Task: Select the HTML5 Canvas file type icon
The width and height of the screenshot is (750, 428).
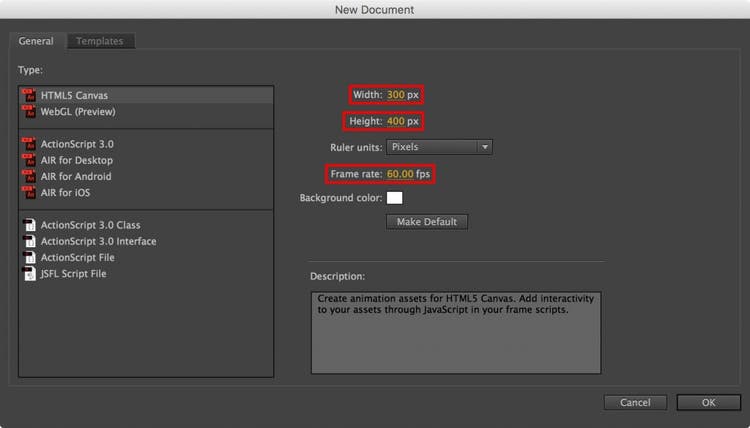Action: click(28, 96)
